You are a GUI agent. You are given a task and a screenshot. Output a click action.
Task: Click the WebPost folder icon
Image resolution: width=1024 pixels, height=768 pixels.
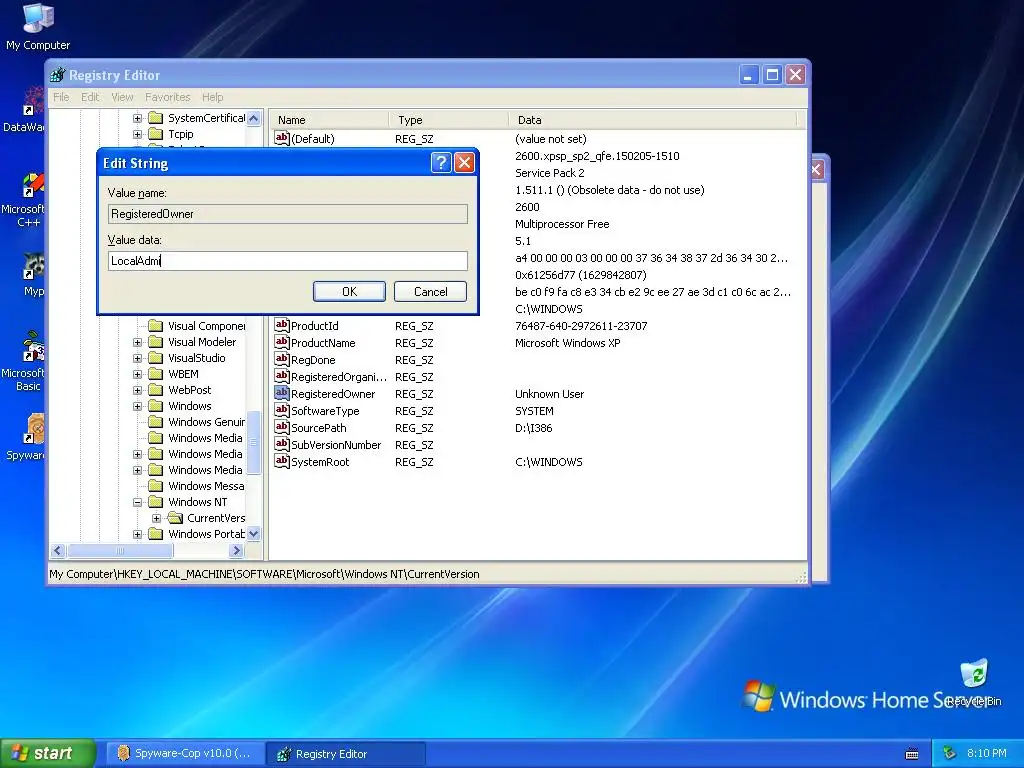pyautogui.click(x=155, y=390)
